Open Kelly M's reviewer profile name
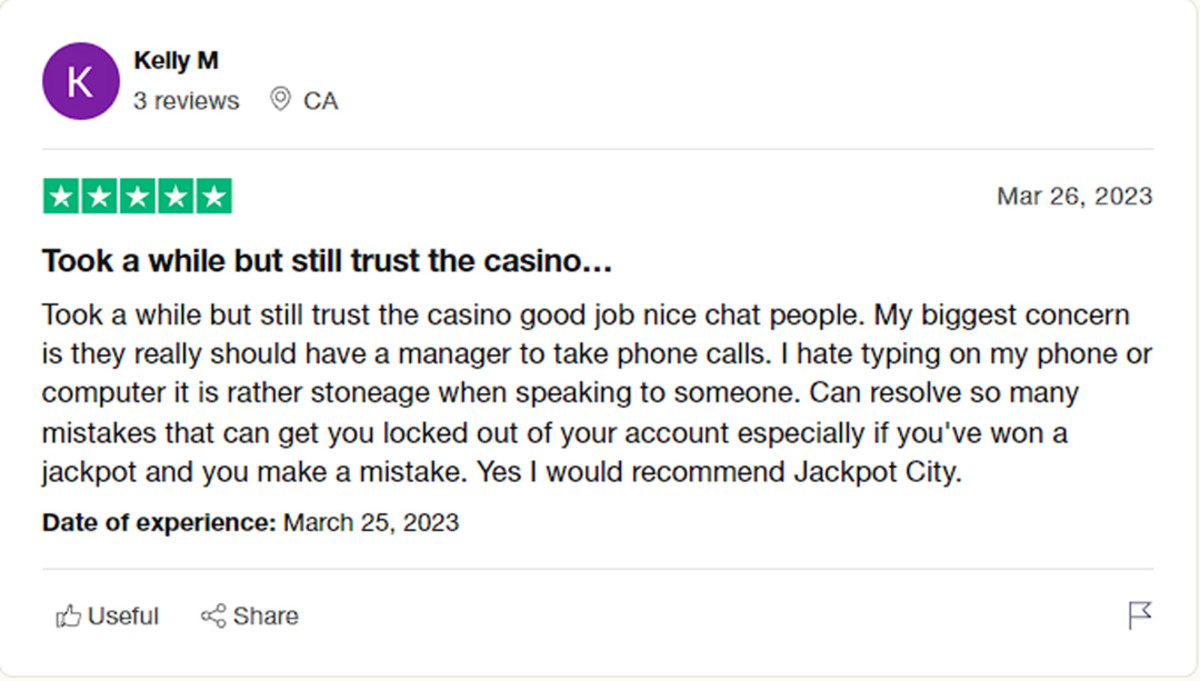 click(x=176, y=61)
